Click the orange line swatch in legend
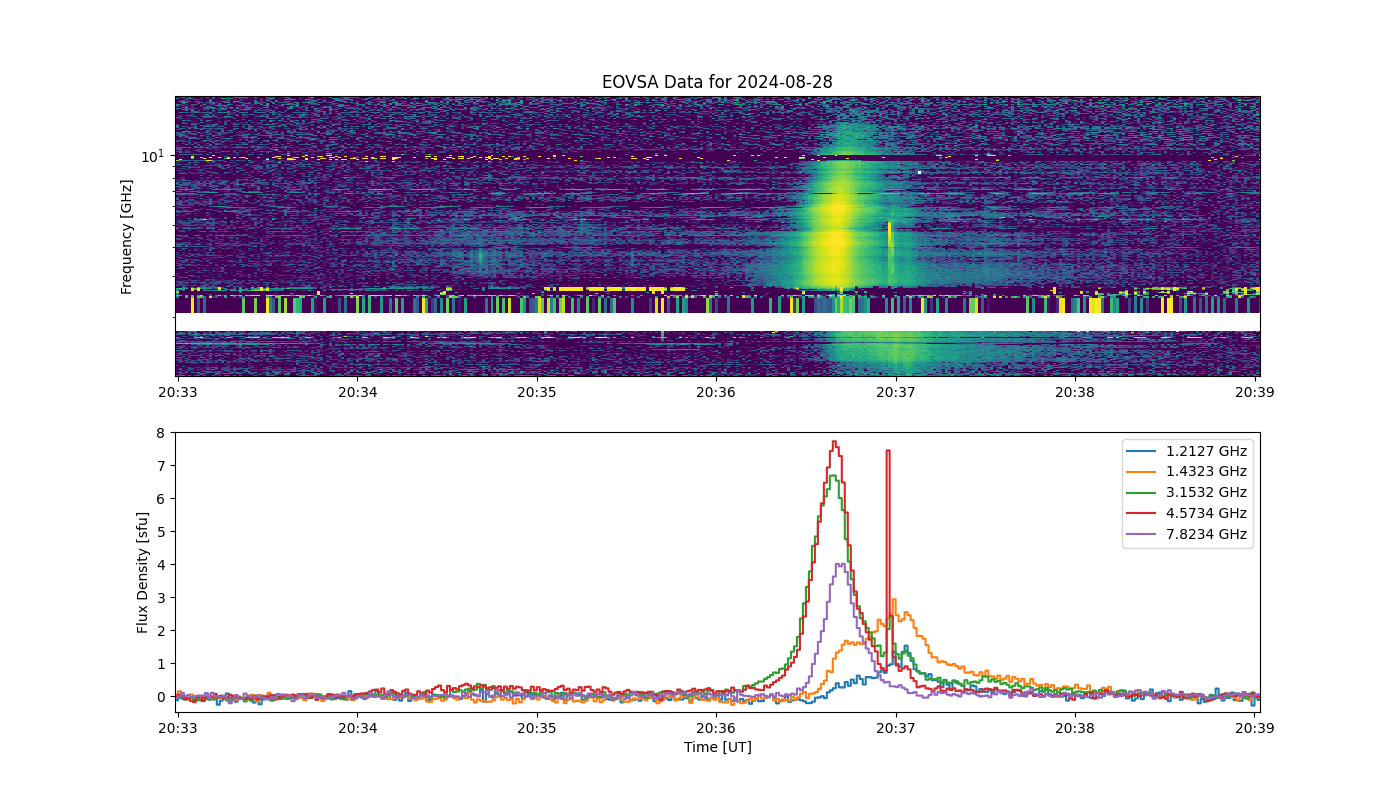1400x800 pixels. coord(1142,472)
